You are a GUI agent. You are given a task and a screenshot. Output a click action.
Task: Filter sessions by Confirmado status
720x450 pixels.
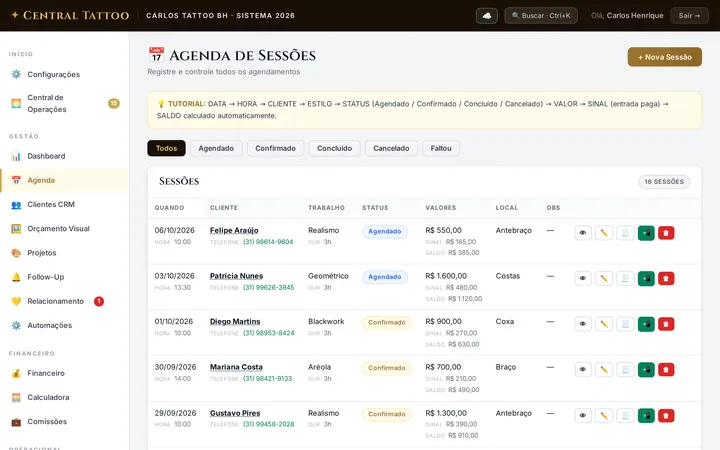(275, 148)
